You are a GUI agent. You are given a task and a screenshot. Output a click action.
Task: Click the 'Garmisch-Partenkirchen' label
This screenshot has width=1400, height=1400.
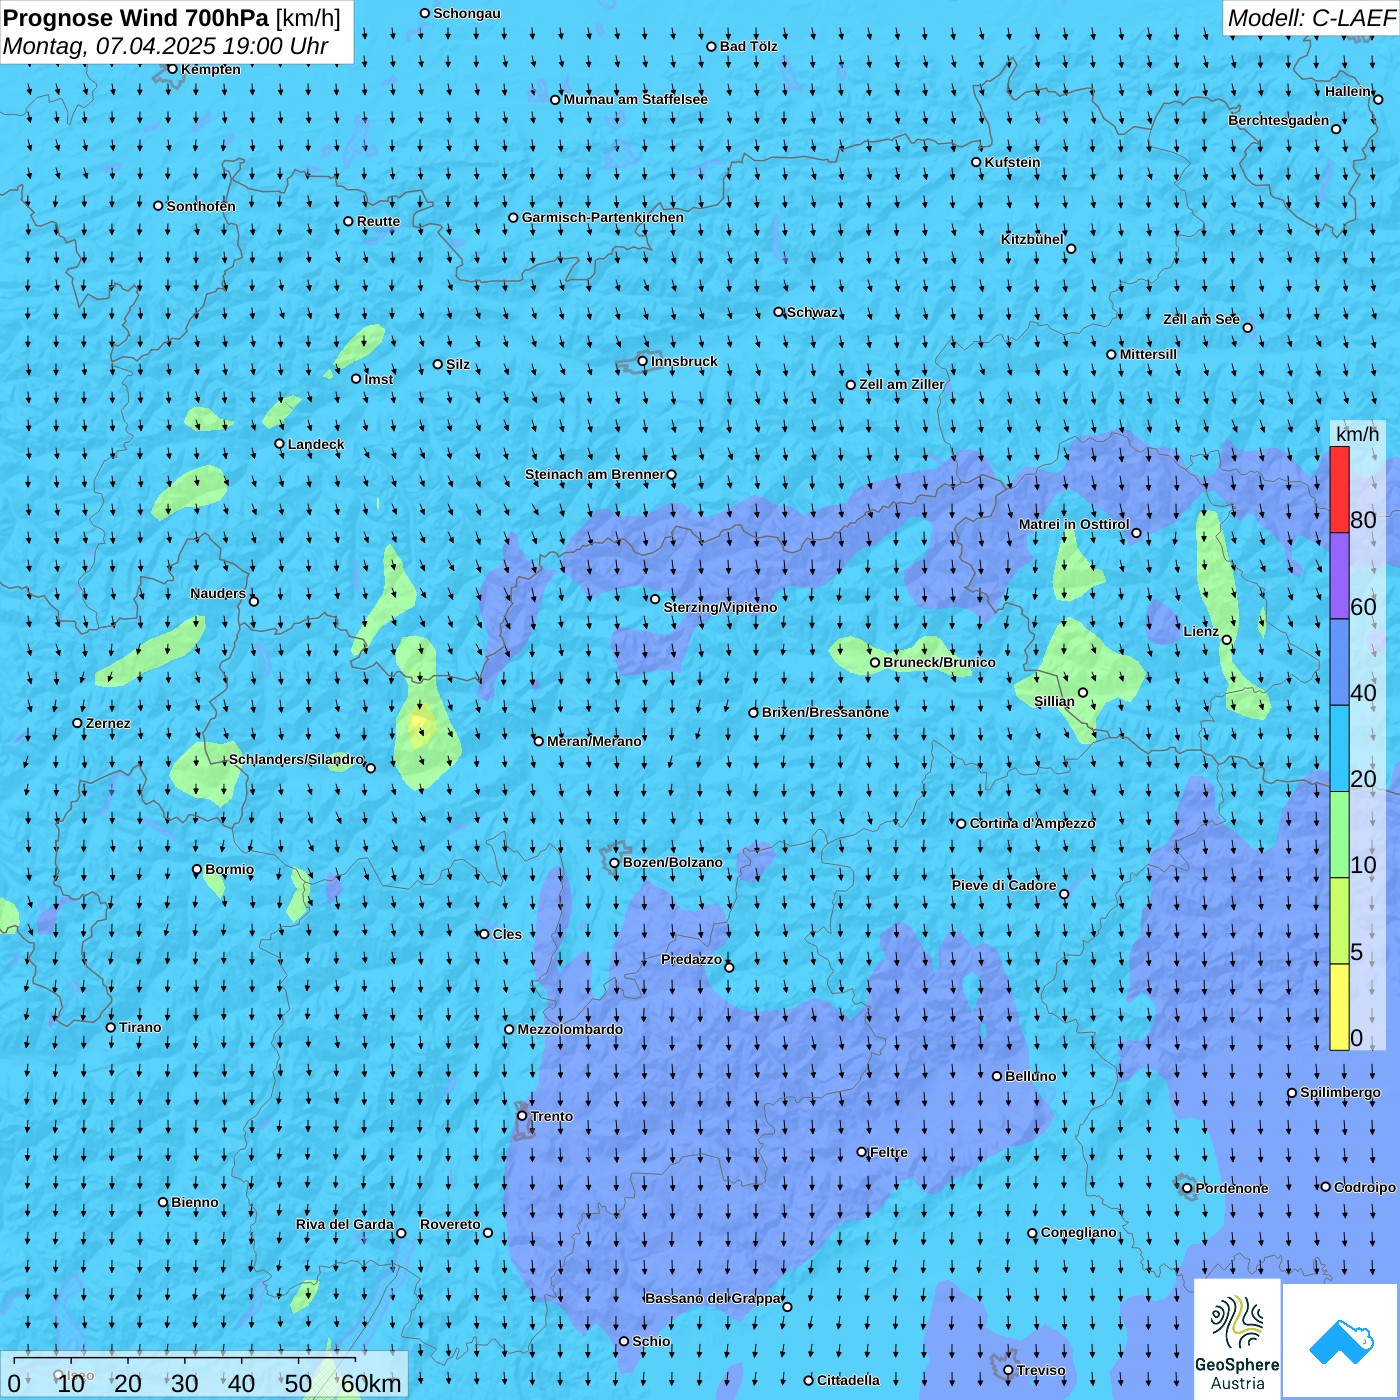click(603, 217)
